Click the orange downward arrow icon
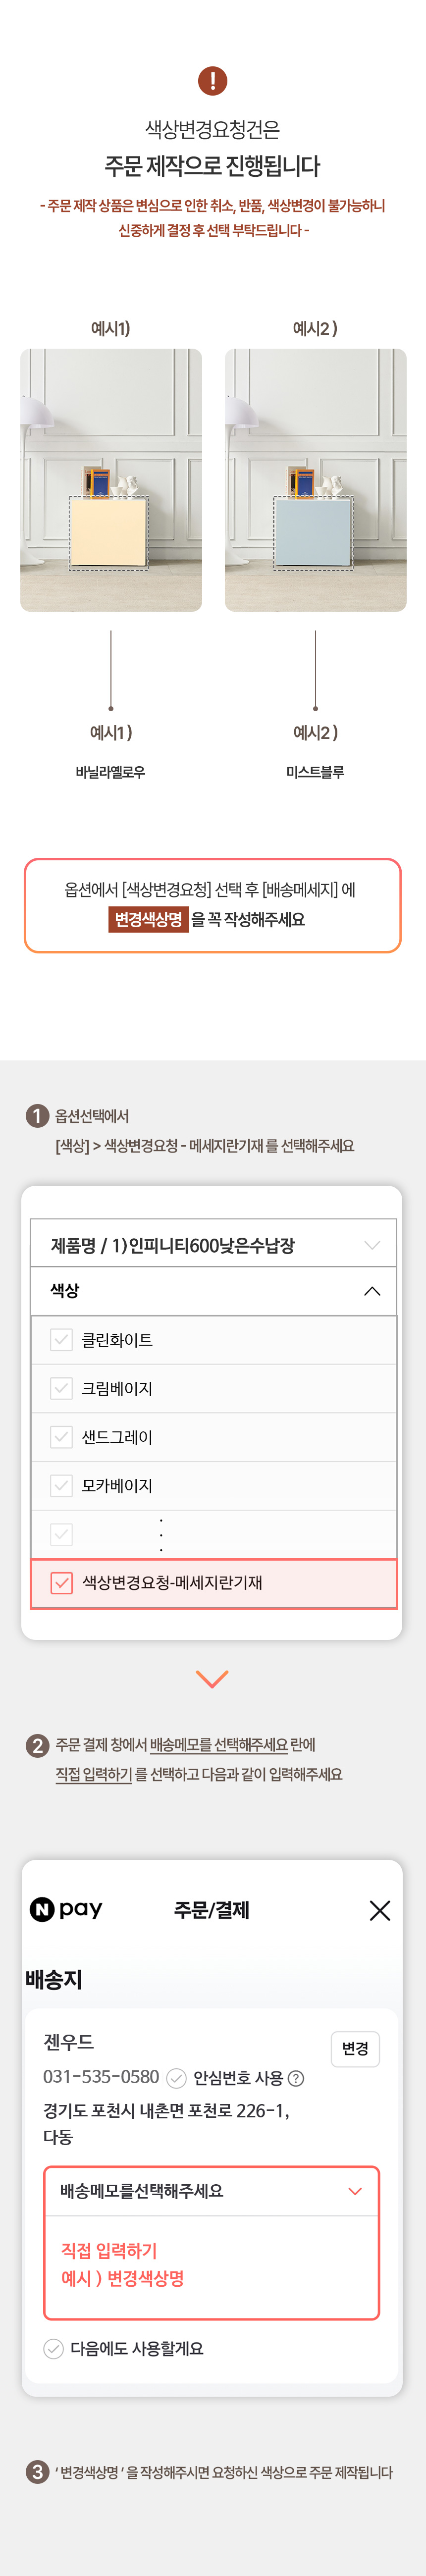Screen dimensions: 426x2576 212,1678
